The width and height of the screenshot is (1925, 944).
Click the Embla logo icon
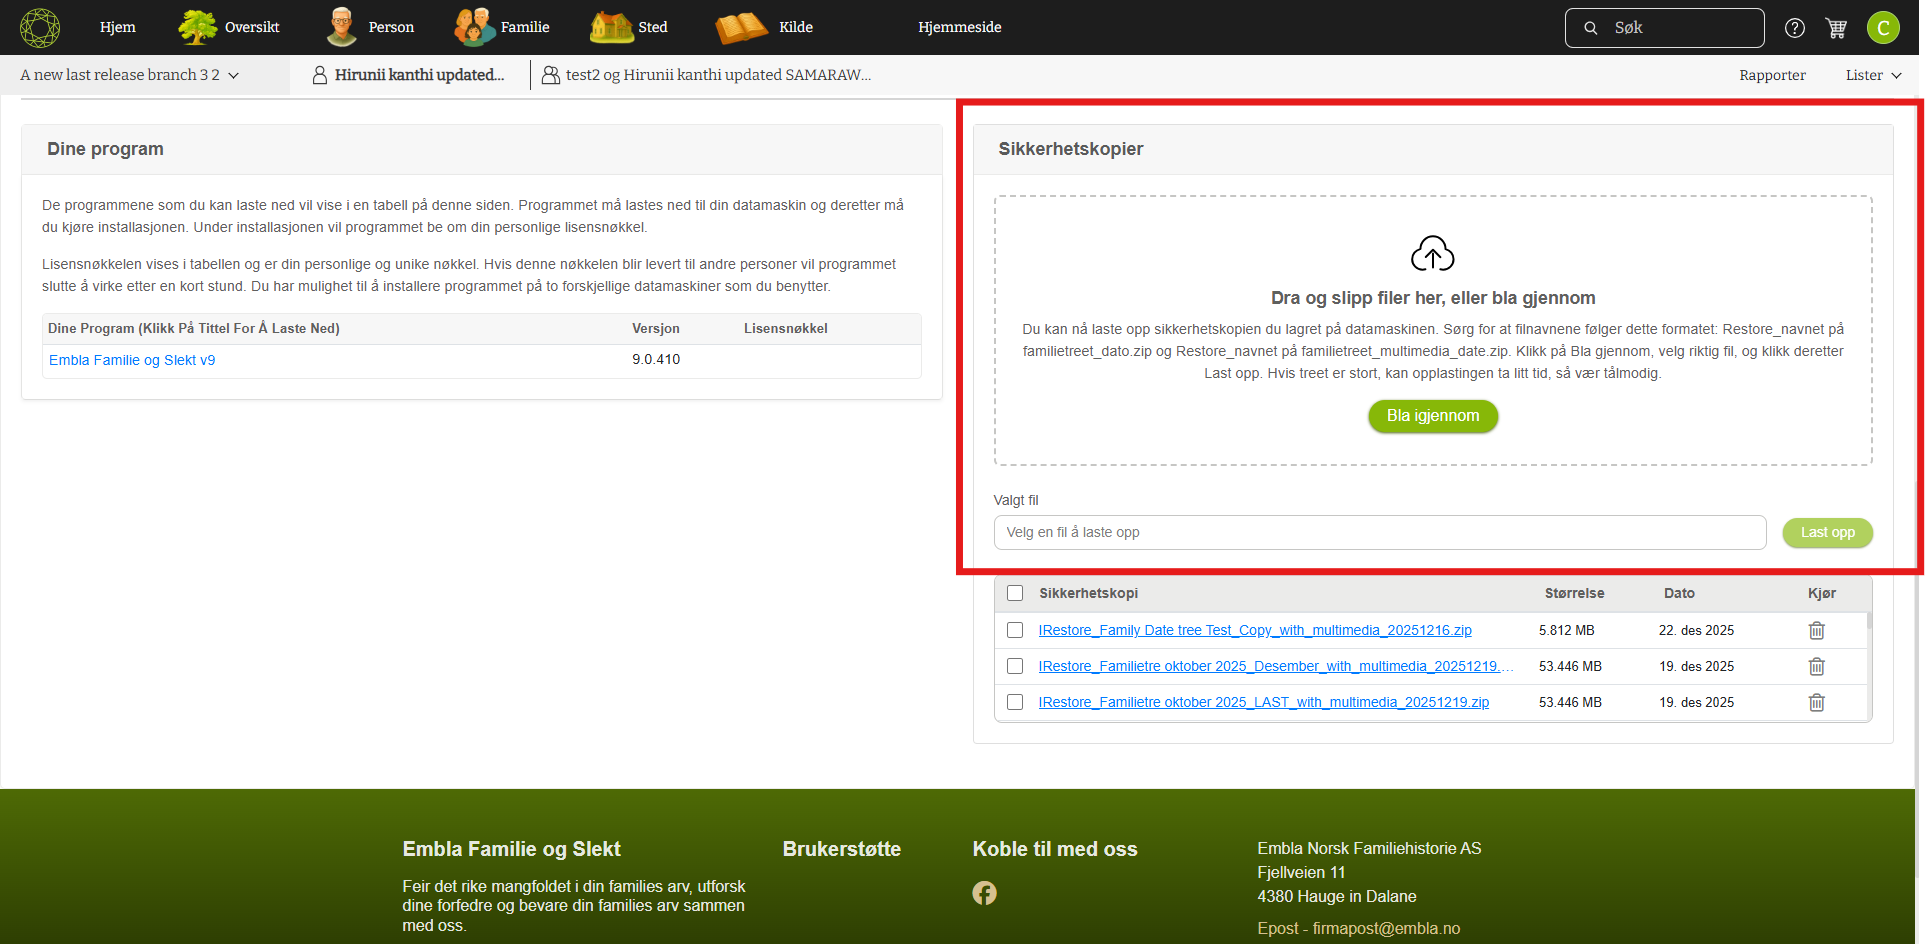40,27
